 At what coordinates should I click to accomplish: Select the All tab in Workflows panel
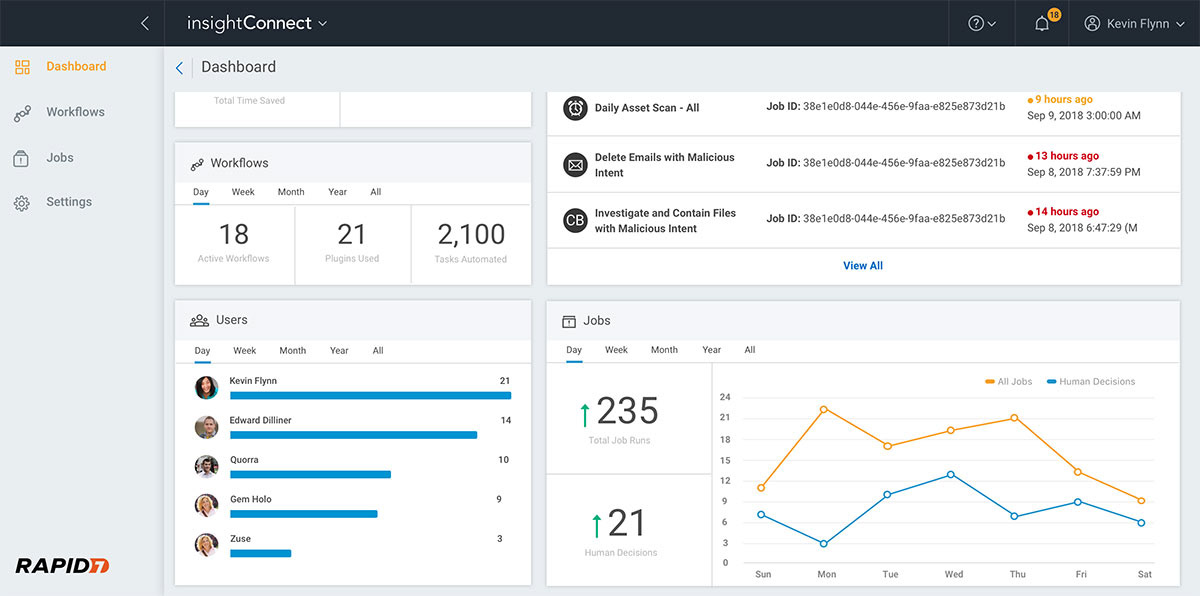coord(376,192)
